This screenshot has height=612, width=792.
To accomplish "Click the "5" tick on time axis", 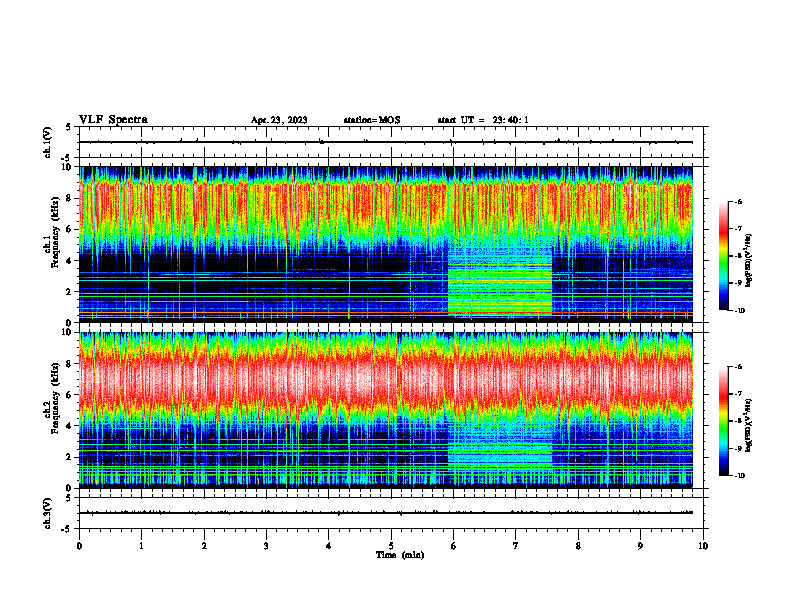I will point(391,546).
